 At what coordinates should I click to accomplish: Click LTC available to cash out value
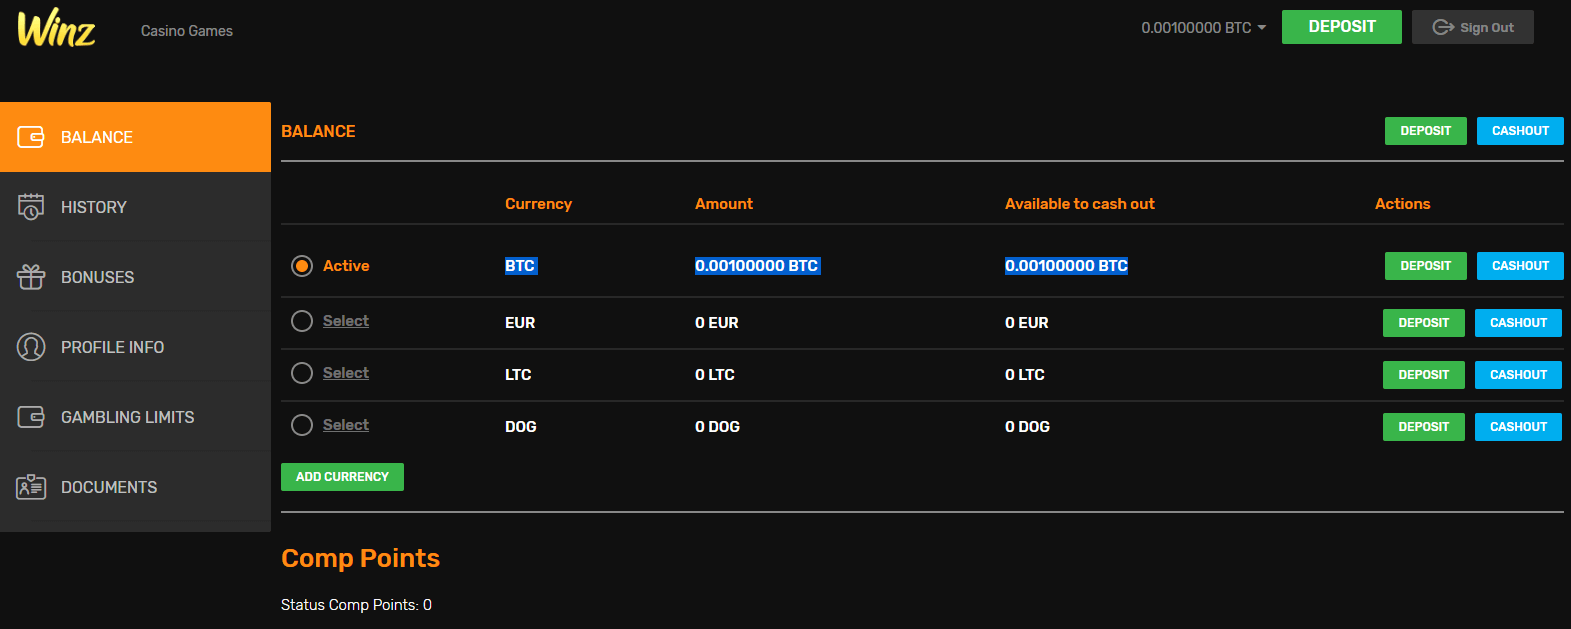pos(1025,375)
